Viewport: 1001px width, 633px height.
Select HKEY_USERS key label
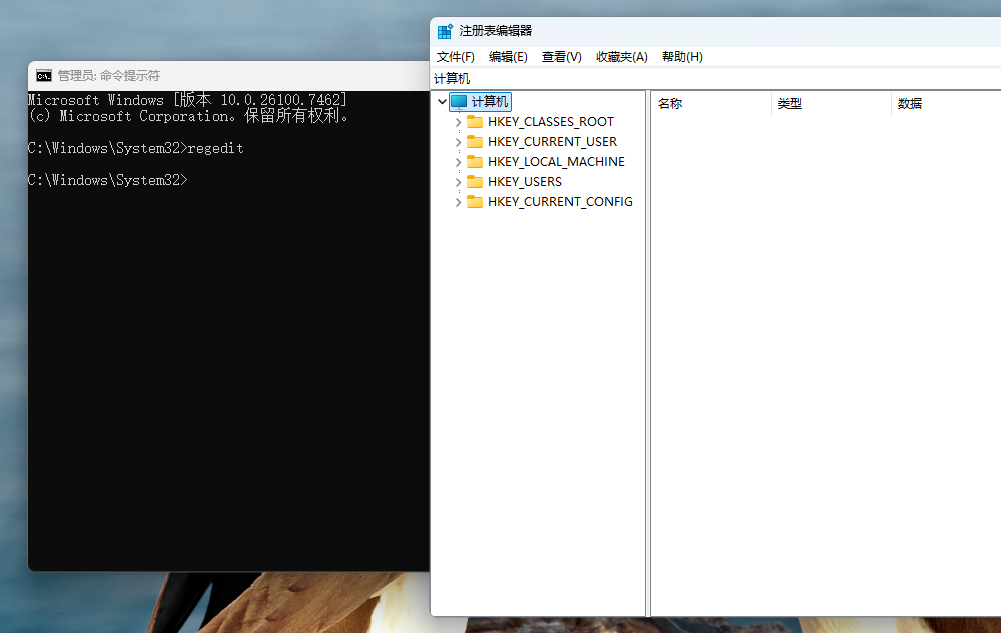[525, 182]
